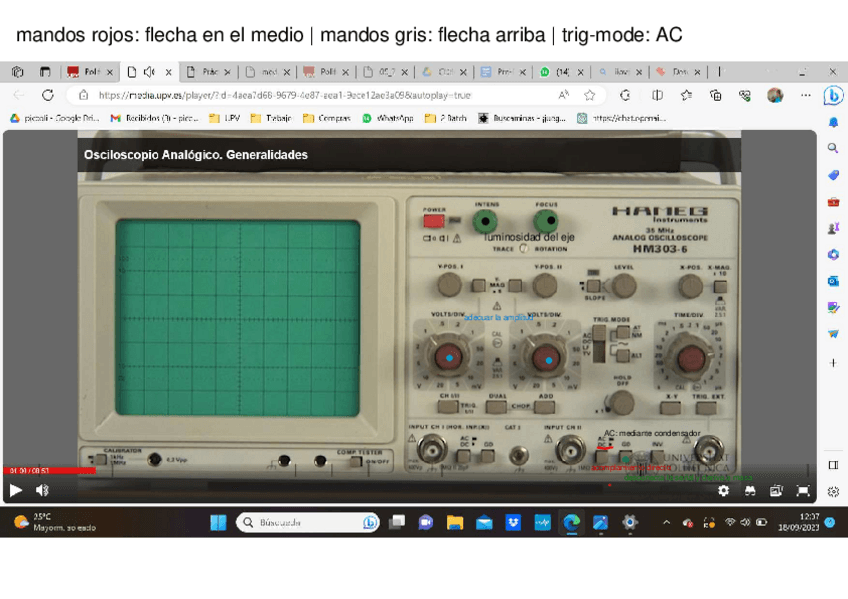
Task: Open Drop paper-plane icon in sidebar
Action: click(833, 335)
